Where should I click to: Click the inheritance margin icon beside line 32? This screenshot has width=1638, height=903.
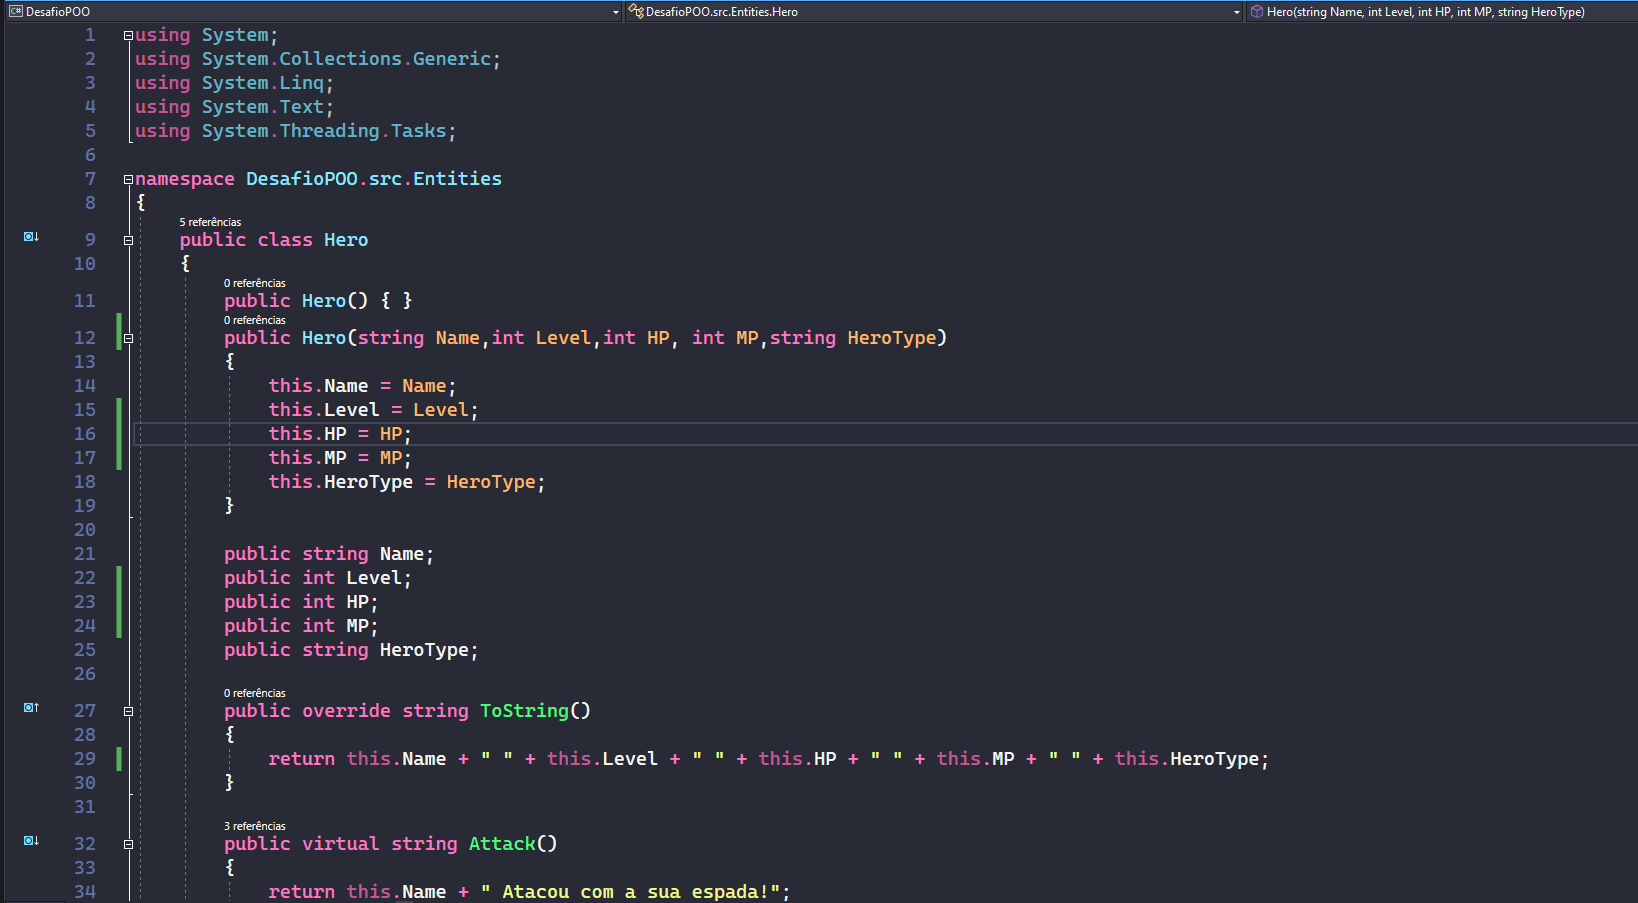[x=30, y=842]
